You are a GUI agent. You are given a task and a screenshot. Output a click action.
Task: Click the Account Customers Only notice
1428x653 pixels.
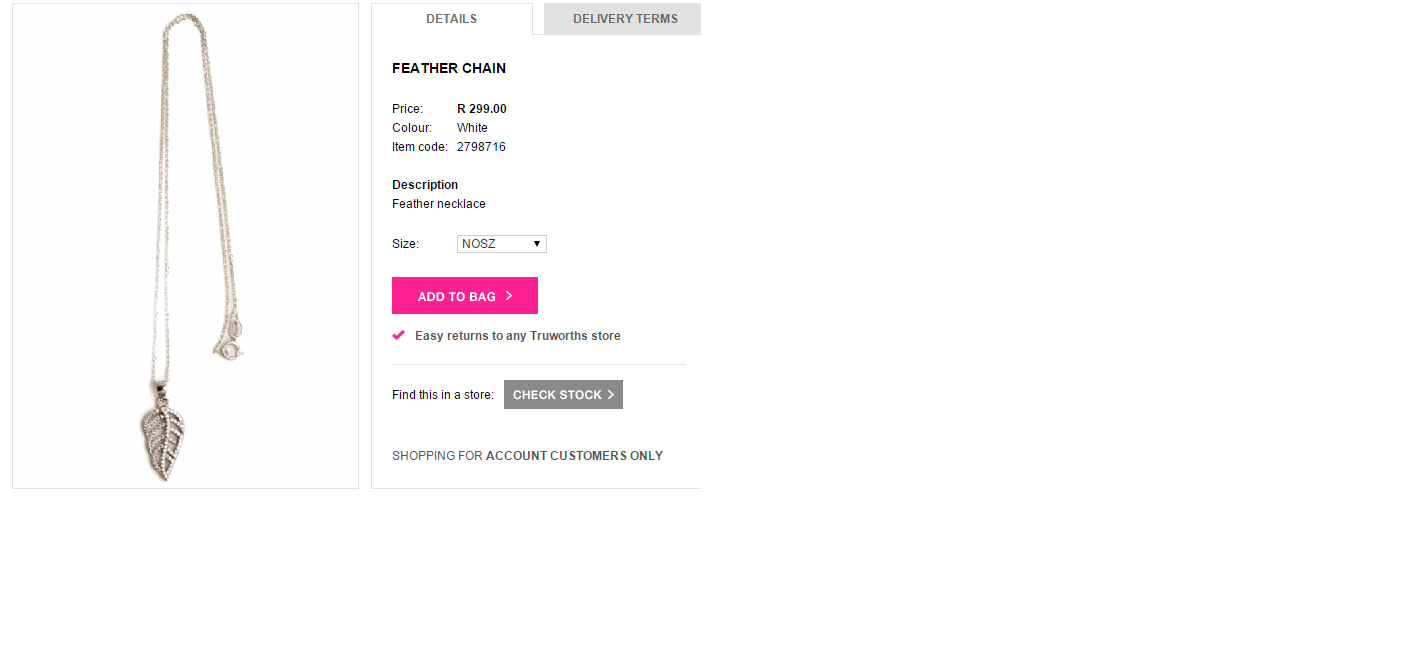click(527, 456)
